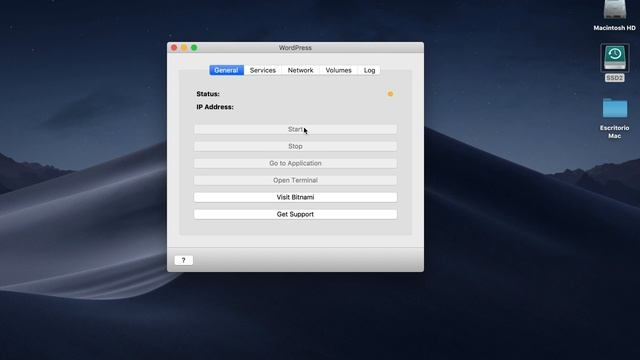Select the Escritorio Mac folder icon
This screenshot has width=640, height=360.
(615, 108)
